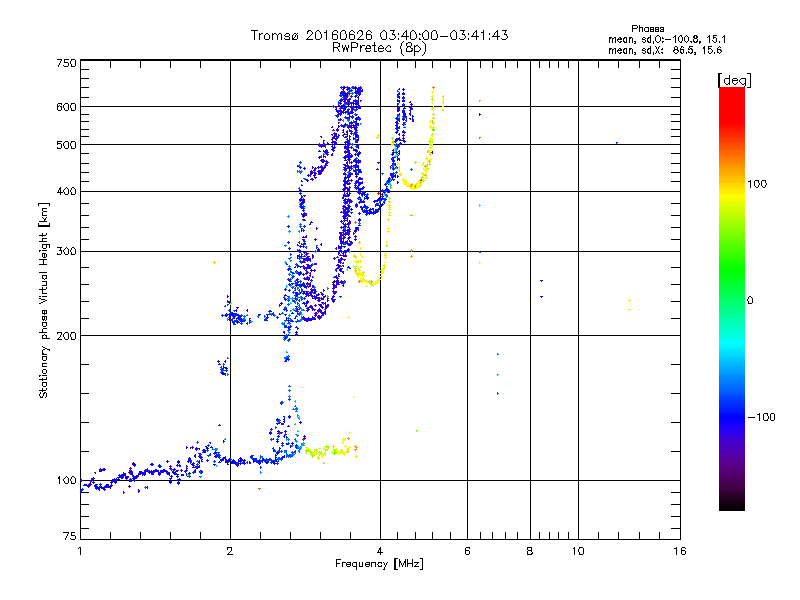Click the y-axis tick label '750'
Screen dimensions: 800x600
pos(66,63)
